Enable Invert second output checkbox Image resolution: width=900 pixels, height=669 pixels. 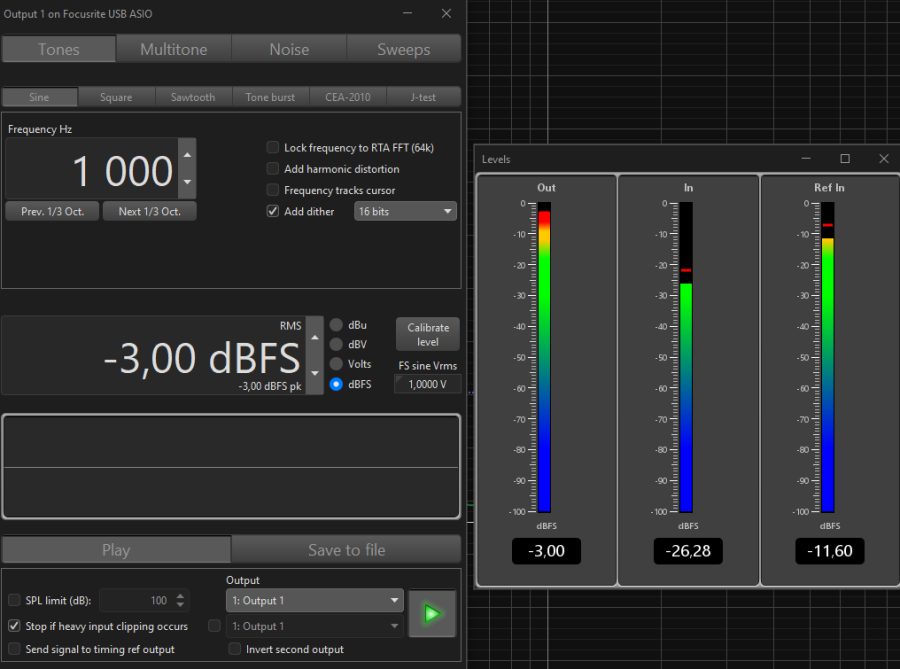234,649
